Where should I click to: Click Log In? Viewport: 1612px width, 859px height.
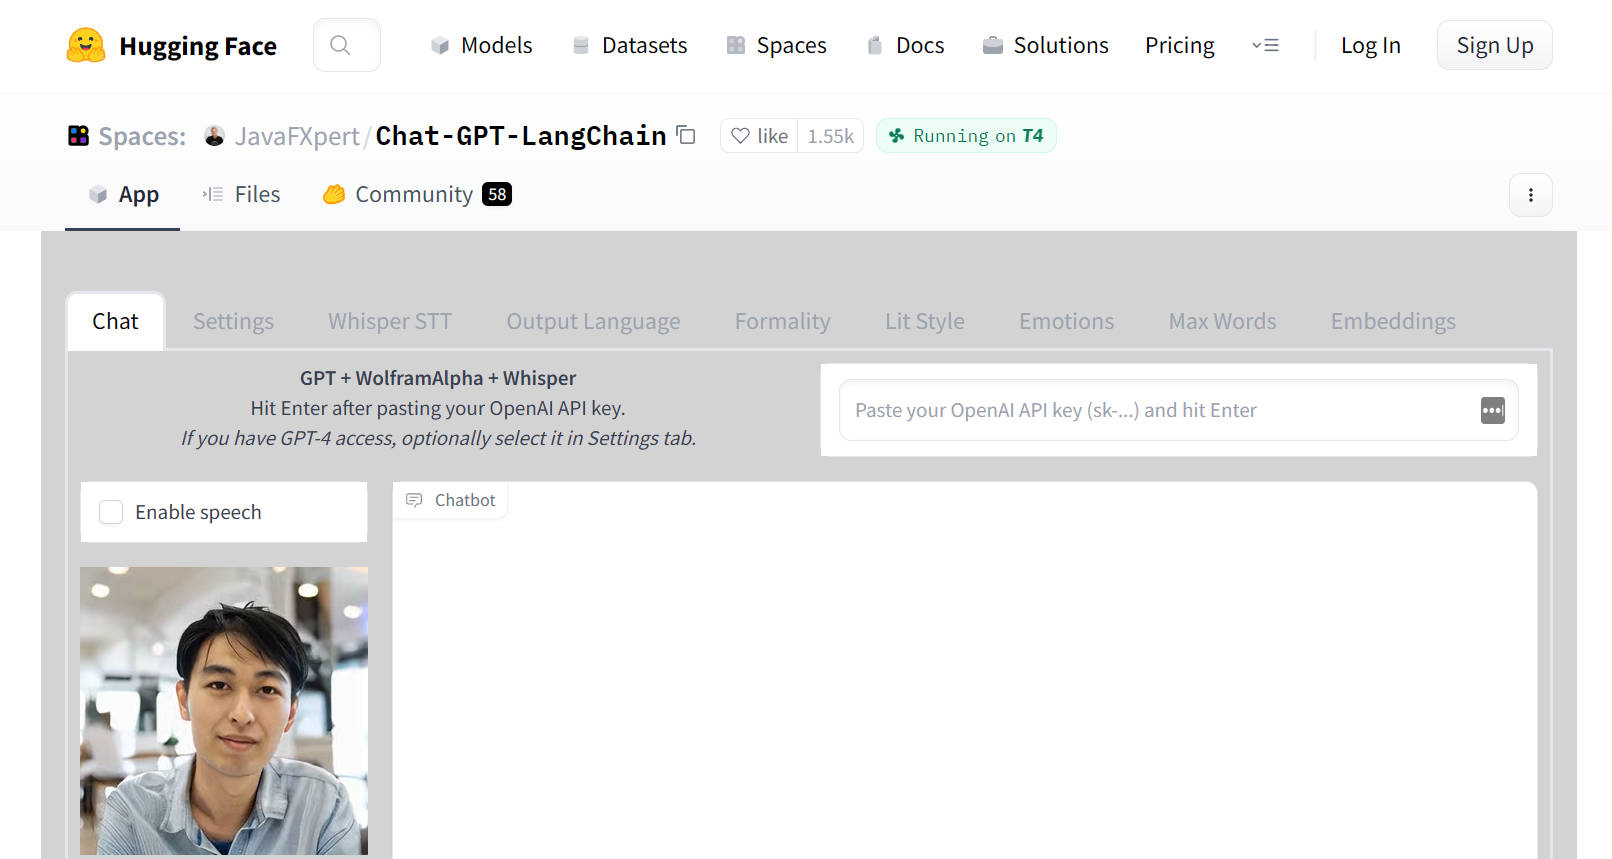[1370, 45]
